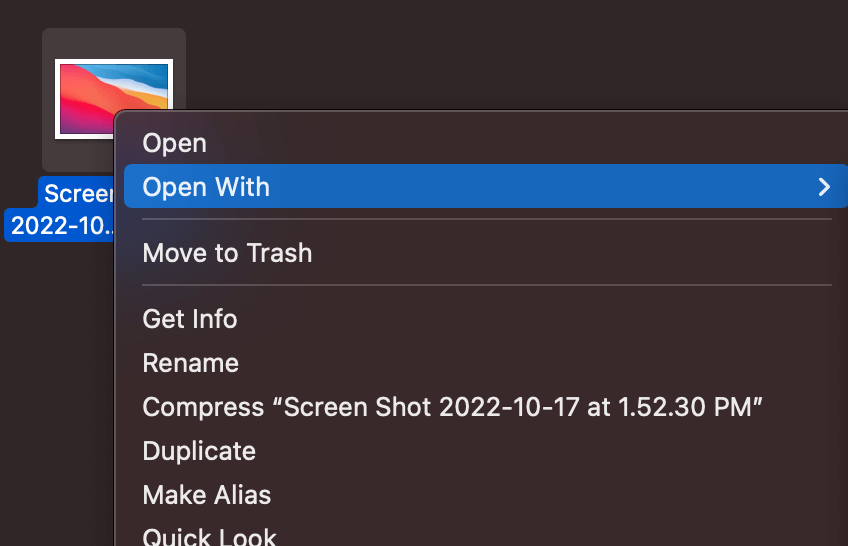Choose Make Alias from the menu
The height and width of the screenshot is (546, 848).
pos(207,495)
